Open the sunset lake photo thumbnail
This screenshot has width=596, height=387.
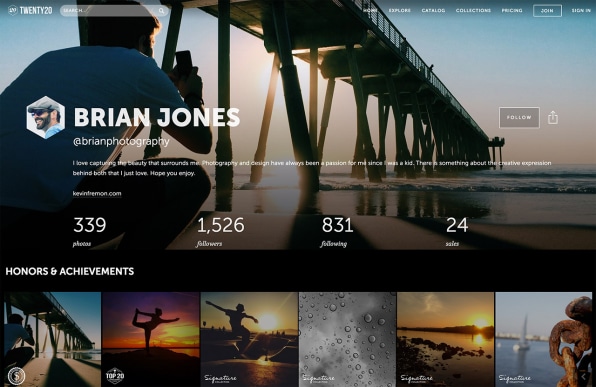[x=445, y=339]
